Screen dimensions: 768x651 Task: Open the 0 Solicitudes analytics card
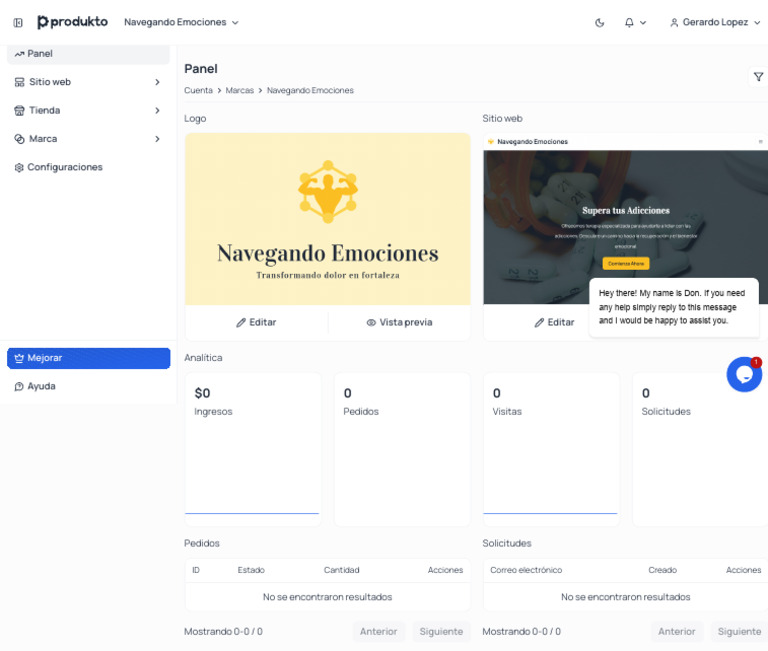tap(700, 449)
